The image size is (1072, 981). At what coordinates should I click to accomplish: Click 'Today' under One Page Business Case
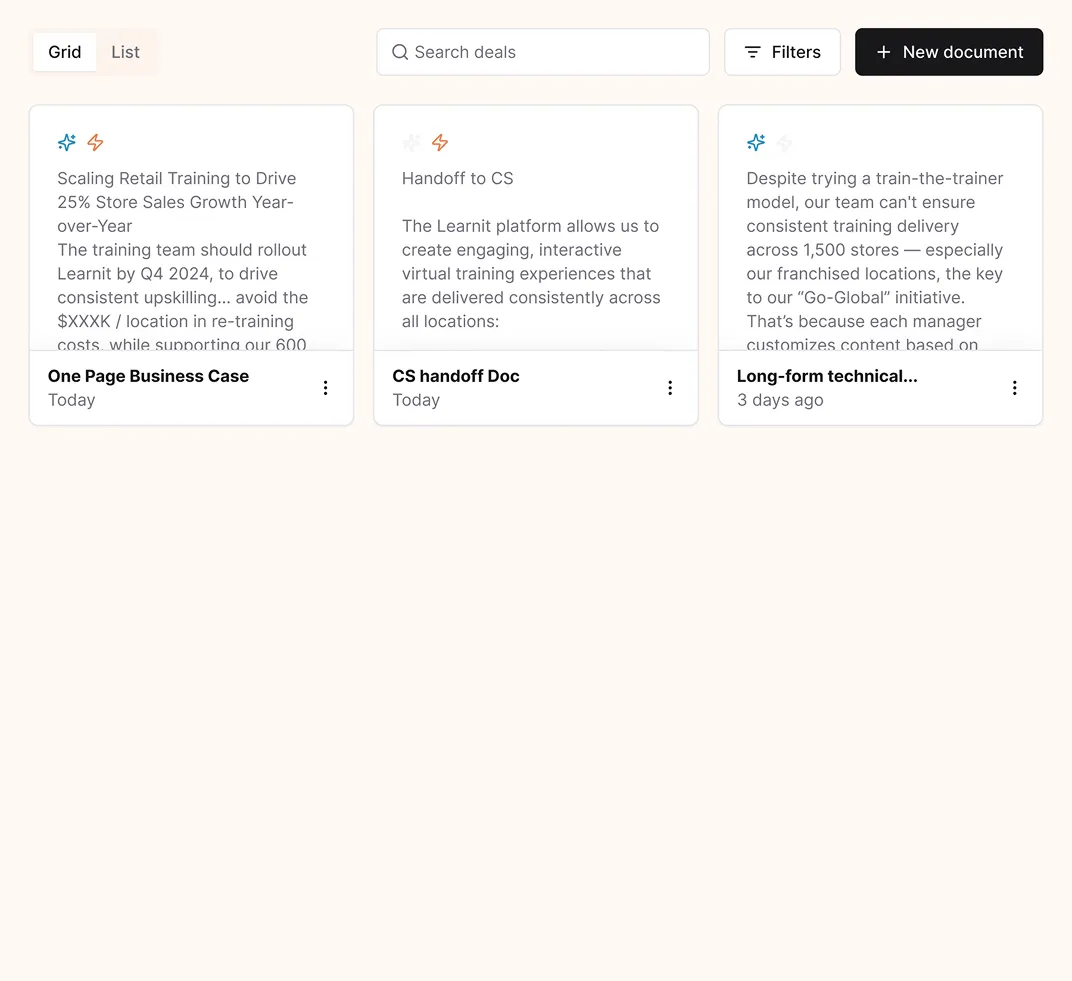coord(72,400)
